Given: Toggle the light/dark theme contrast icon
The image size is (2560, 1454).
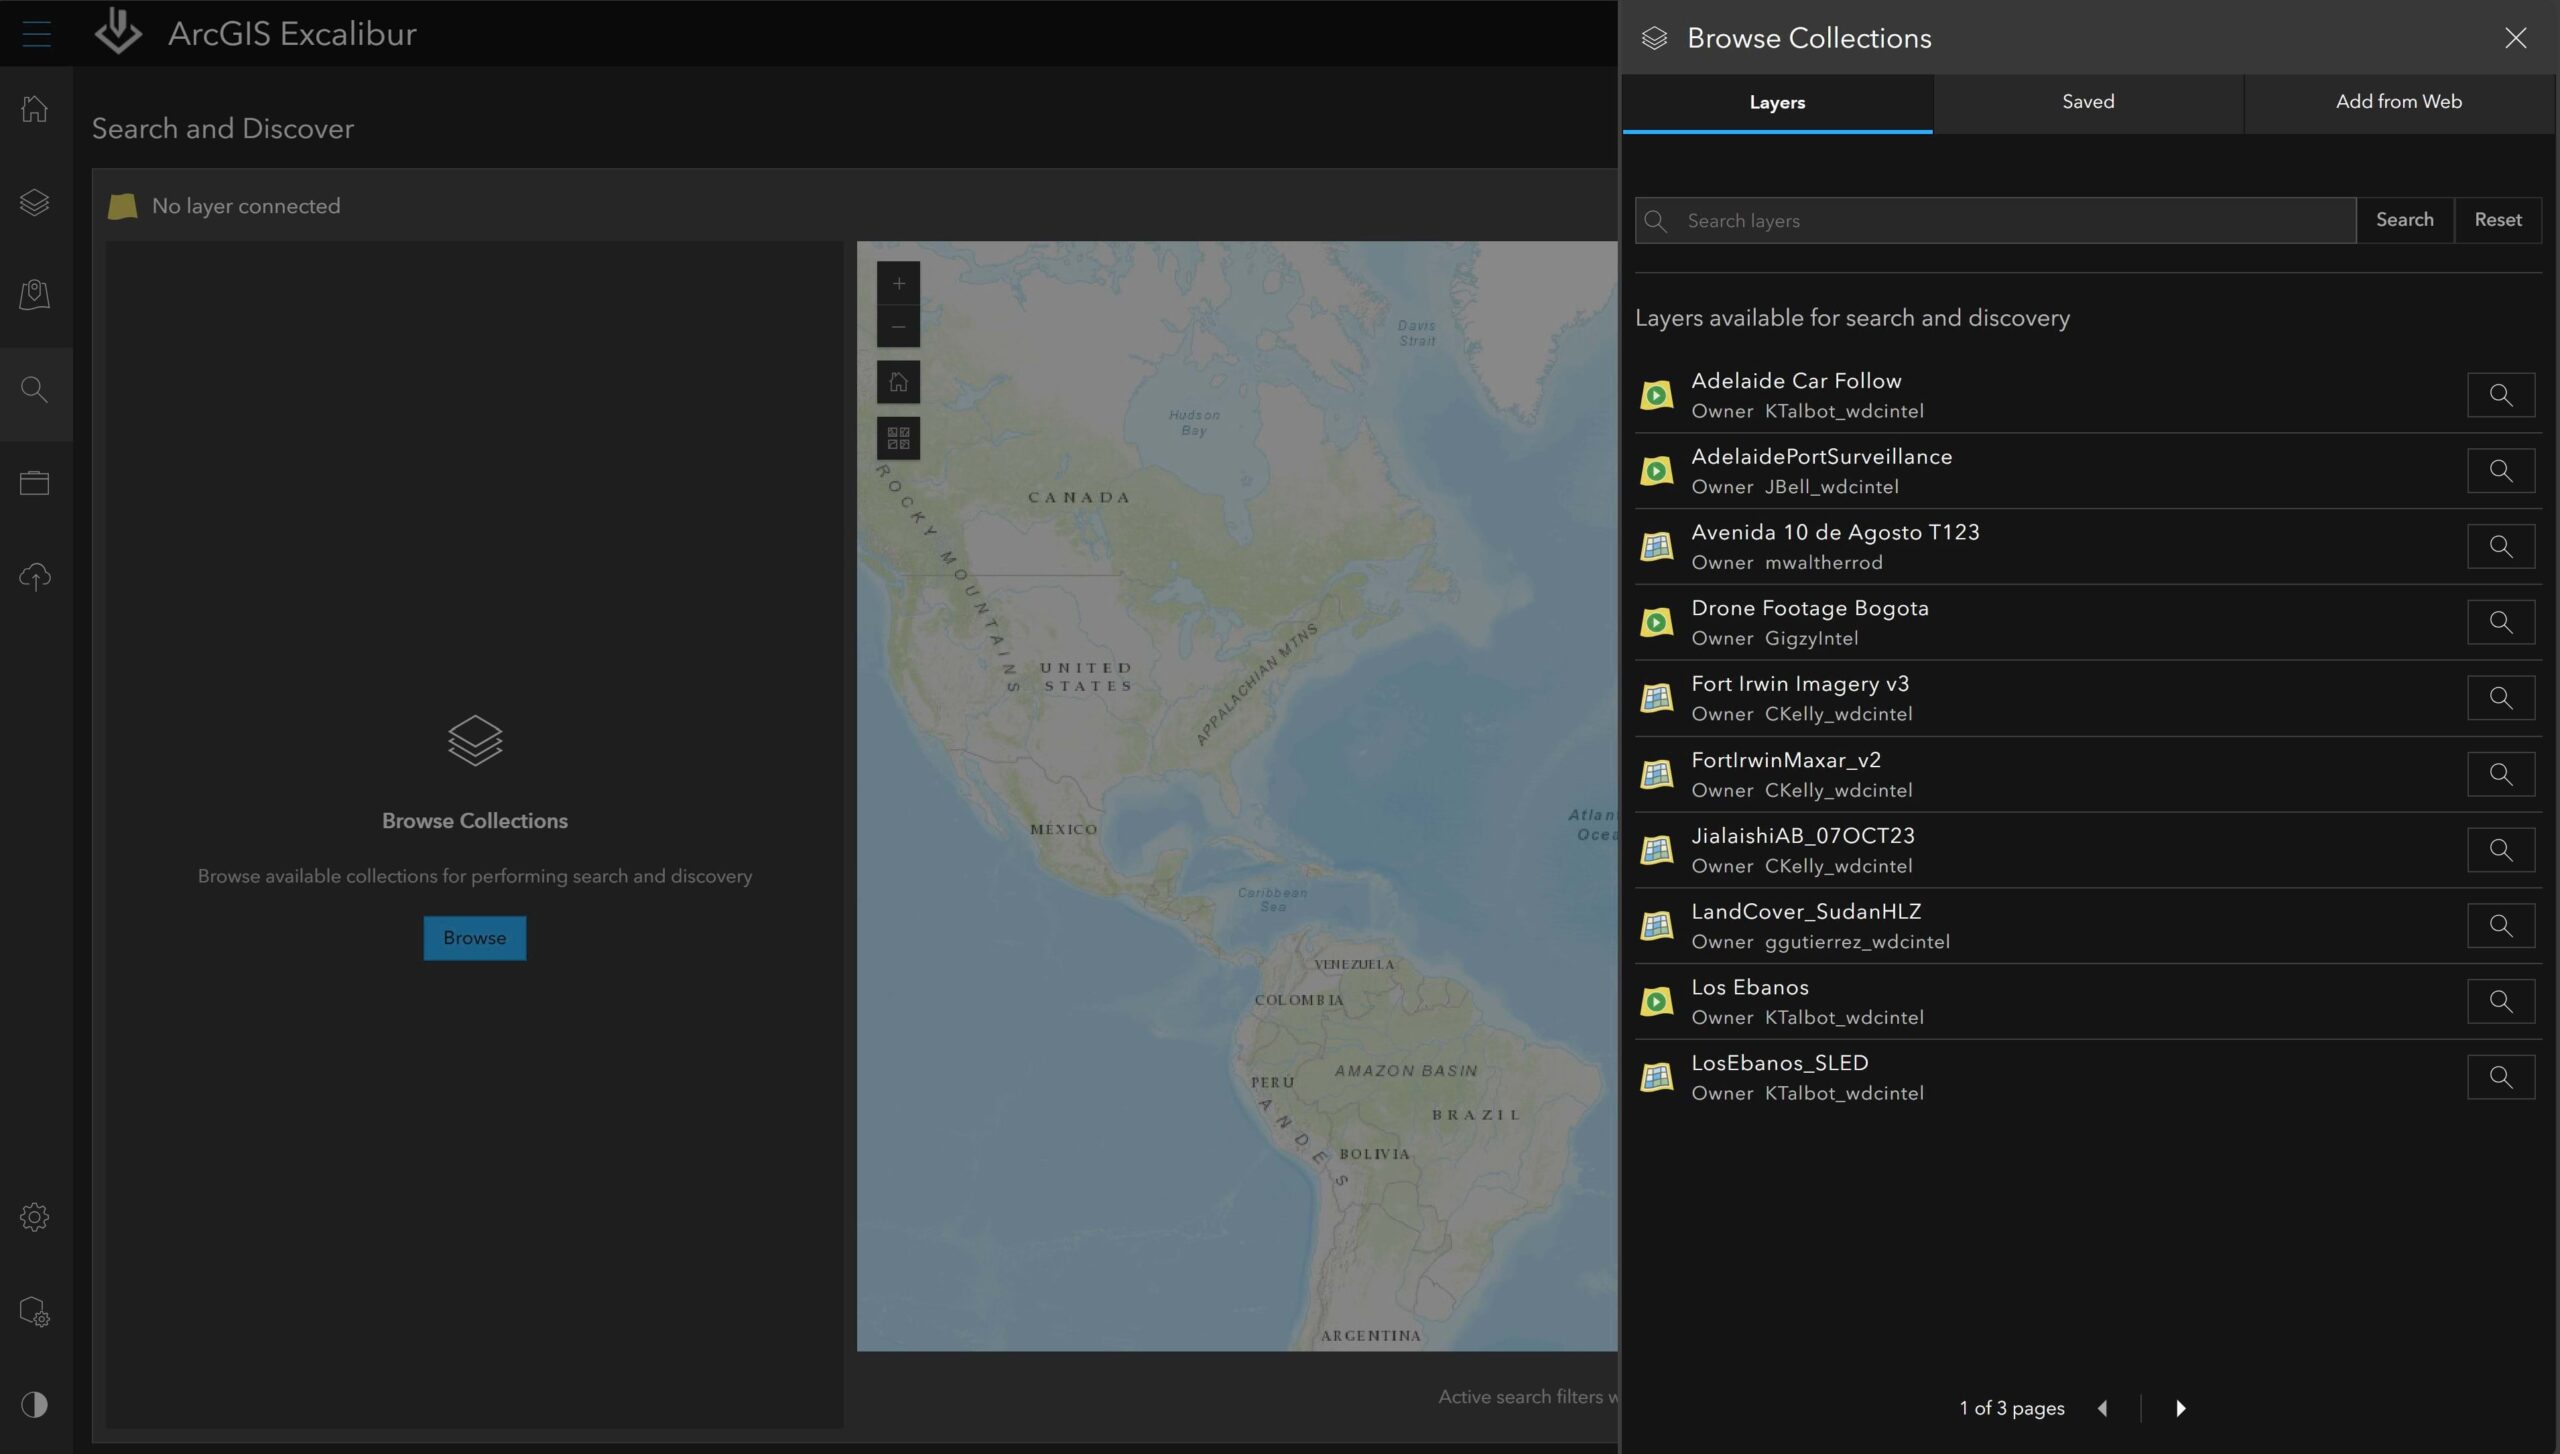Looking at the screenshot, I should coord(35,1405).
